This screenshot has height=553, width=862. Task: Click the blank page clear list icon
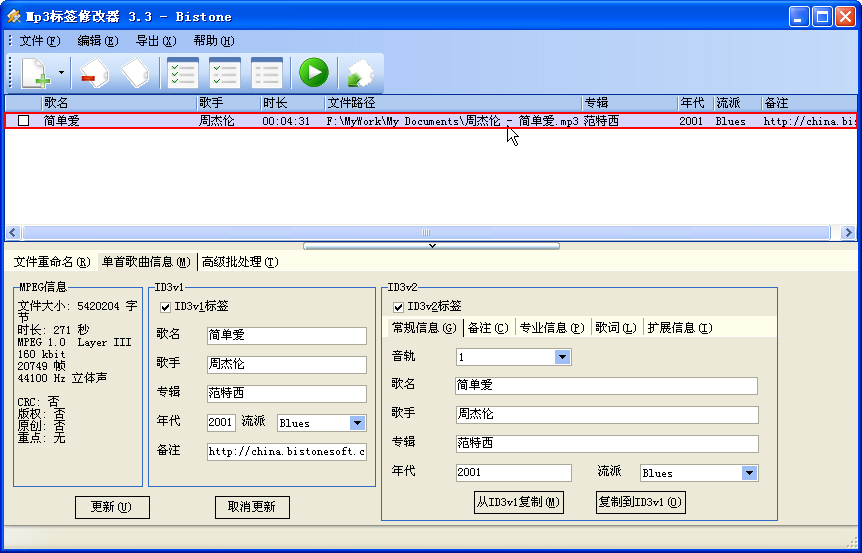click(x=135, y=74)
